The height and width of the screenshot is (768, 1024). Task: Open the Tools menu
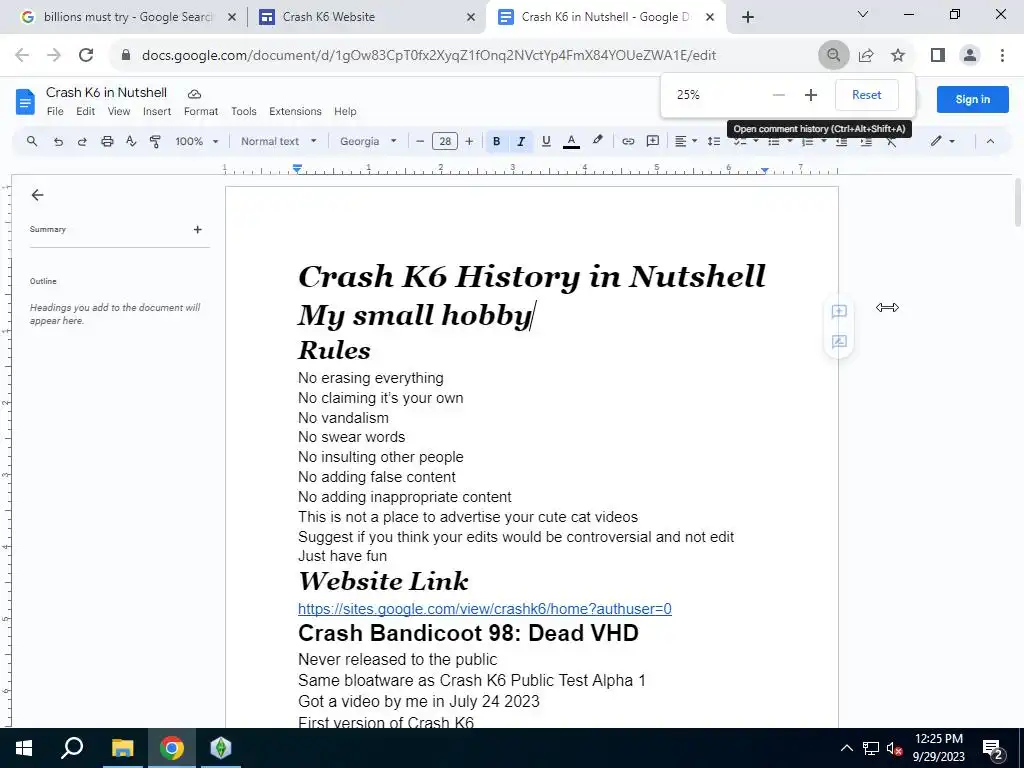click(244, 111)
